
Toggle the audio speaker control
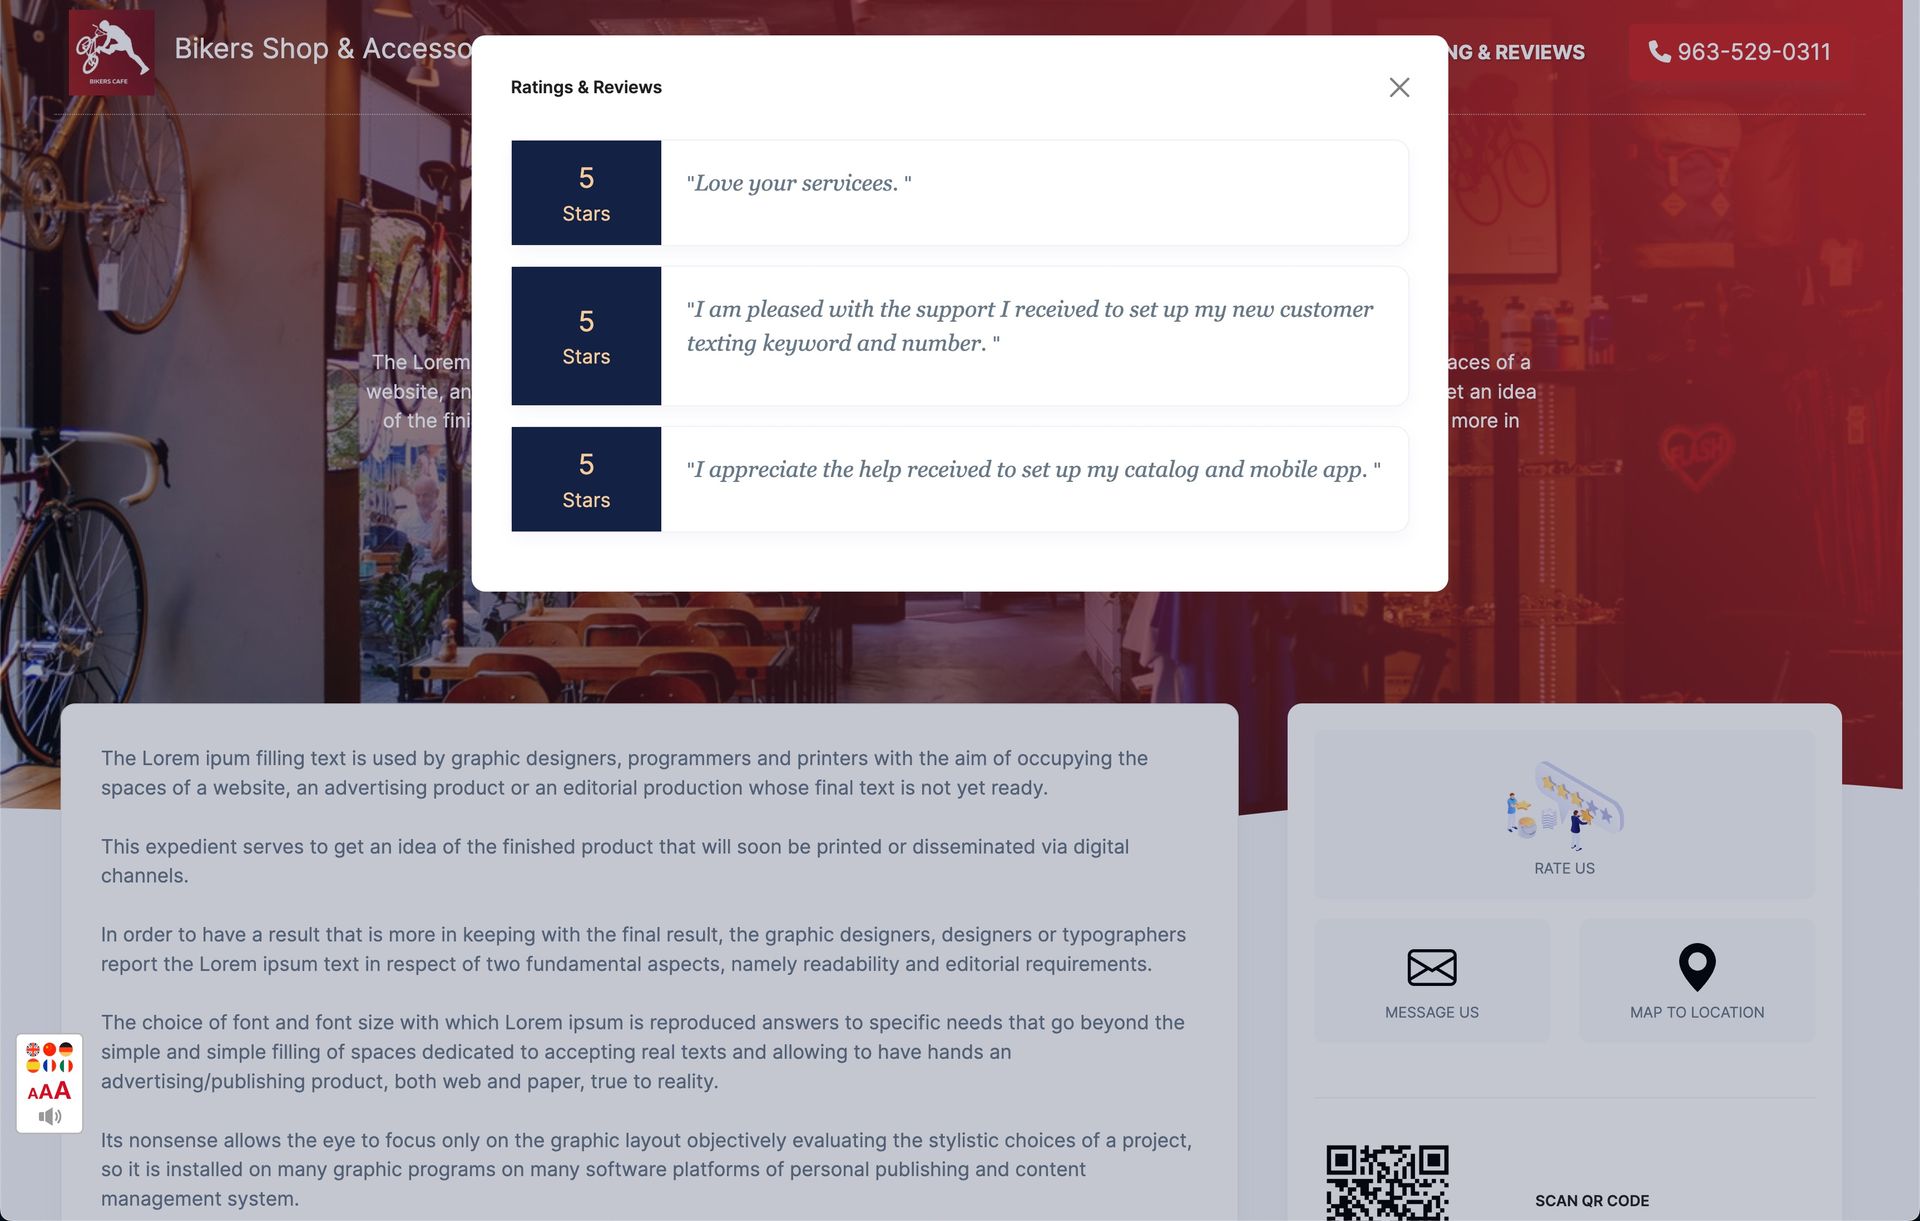(50, 1116)
